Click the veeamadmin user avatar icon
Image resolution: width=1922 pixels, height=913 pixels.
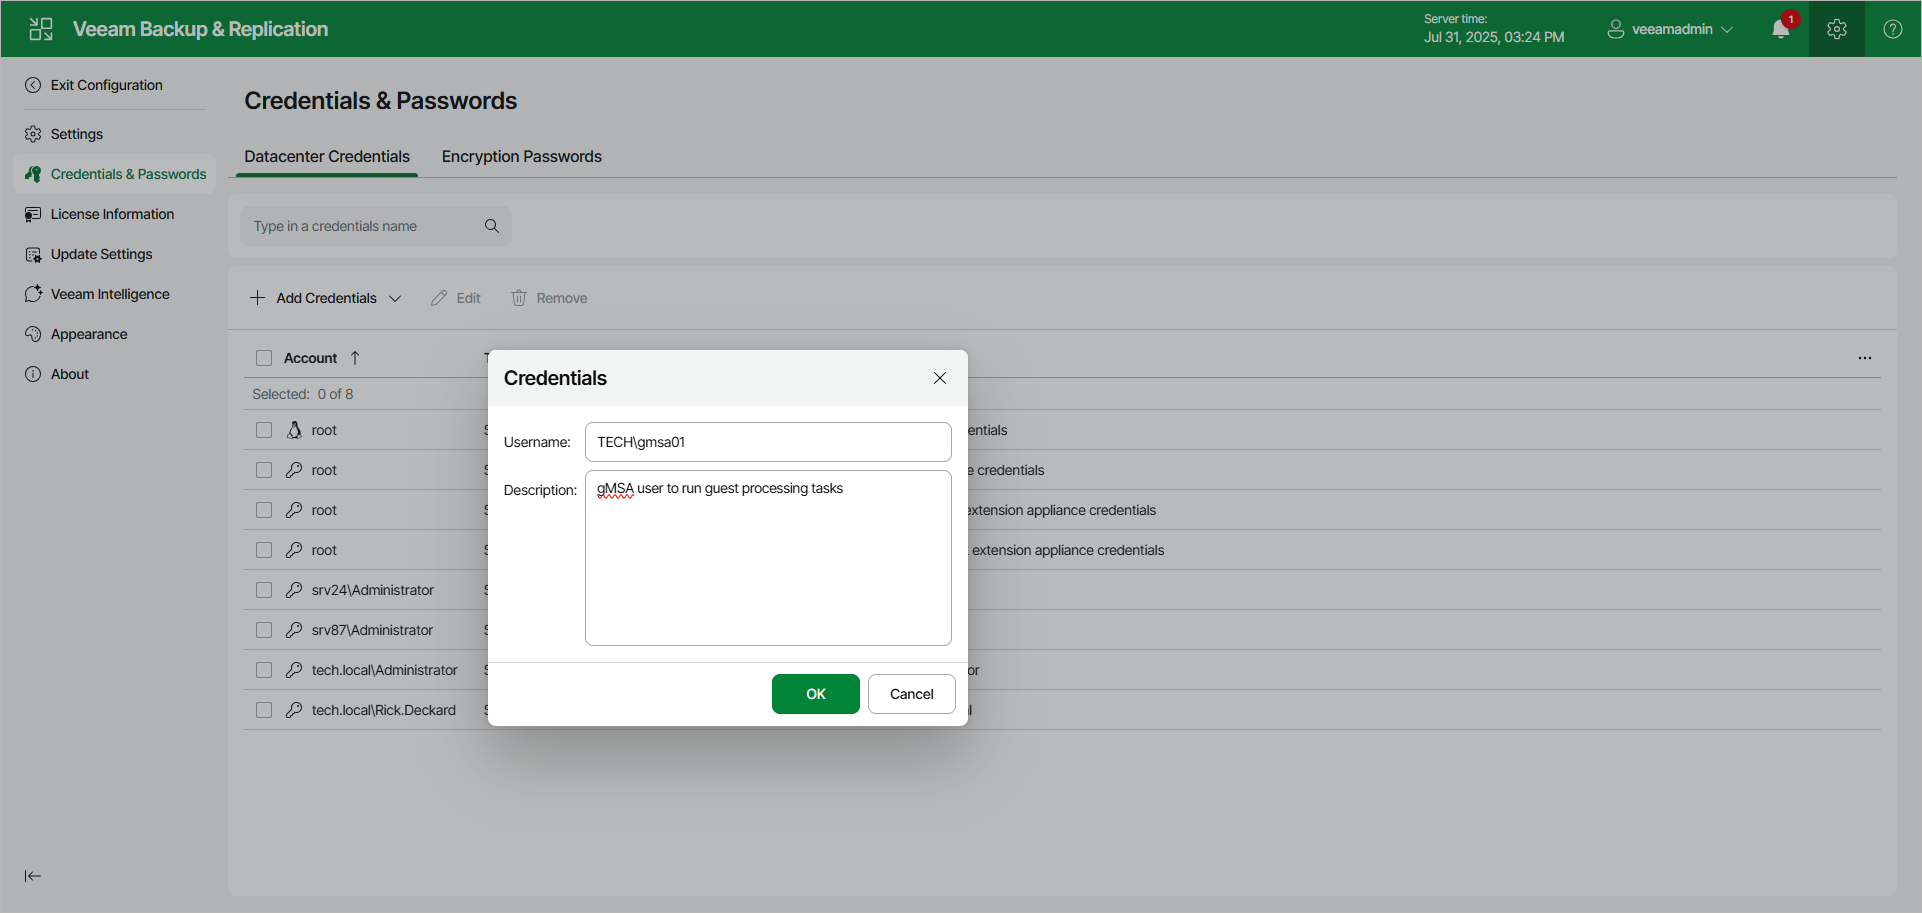pos(1616,29)
